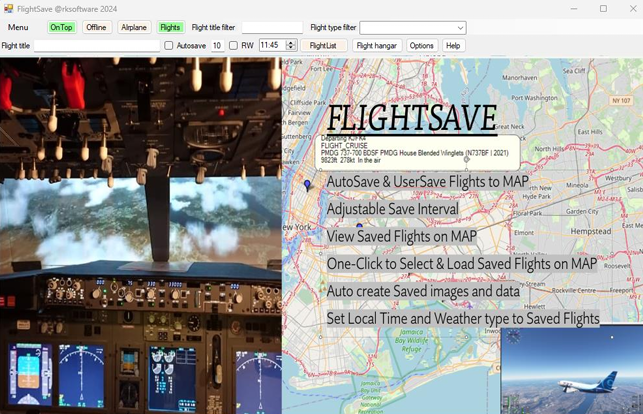Image resolution: width=643 pixels, height=414 pixels.
Task: Open the FlightList button
Action: (x=323, y=45)
